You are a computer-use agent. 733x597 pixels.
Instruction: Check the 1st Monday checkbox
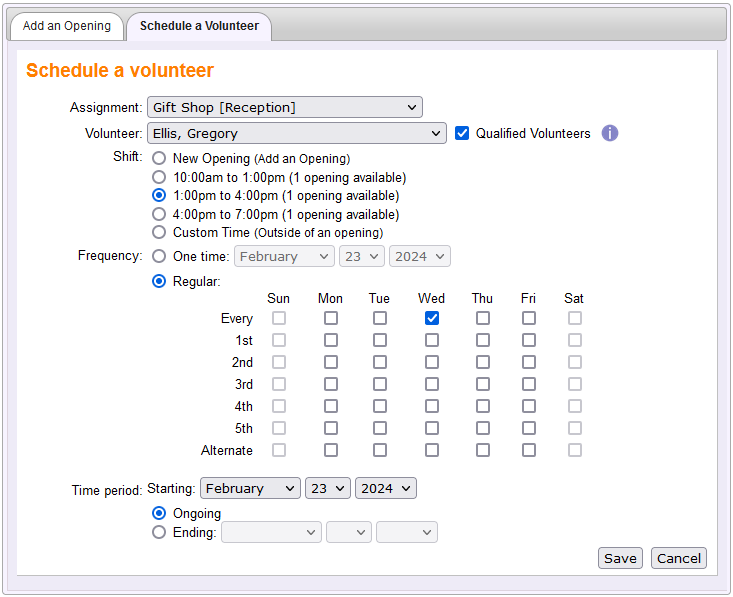point(331,340)
